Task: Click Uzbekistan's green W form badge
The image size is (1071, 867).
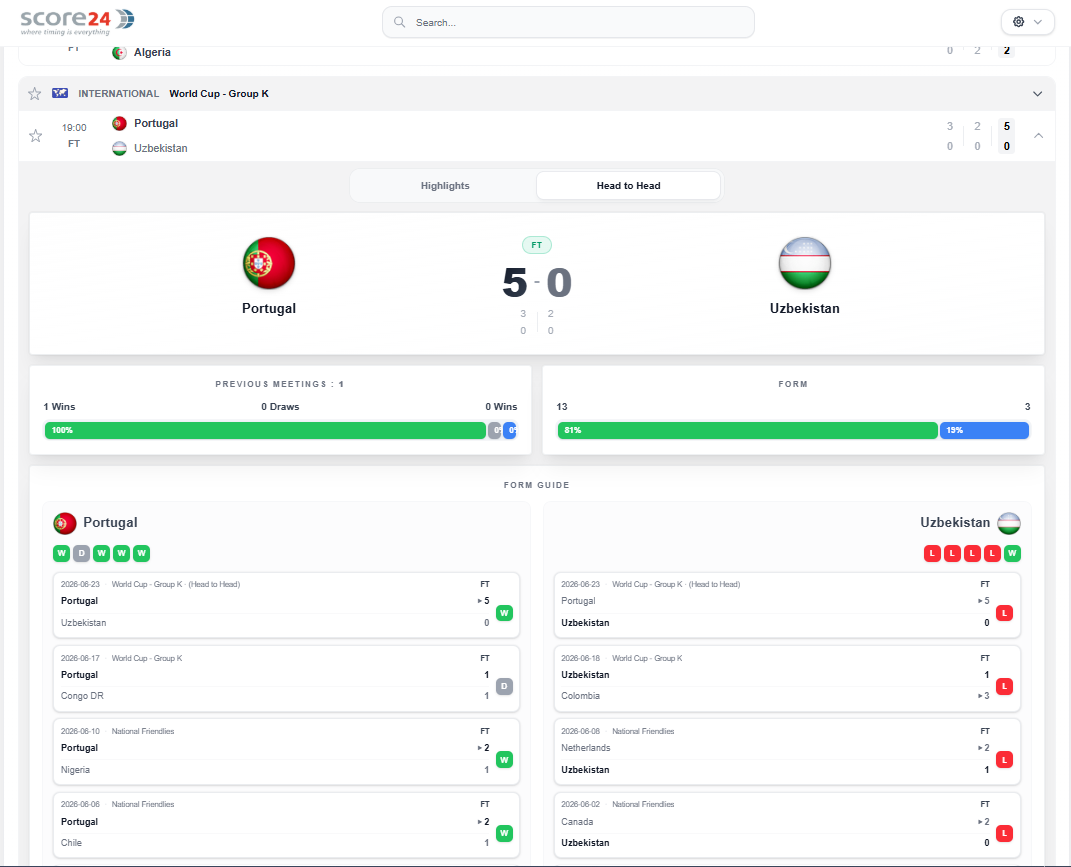Action: click(1012, 553)
